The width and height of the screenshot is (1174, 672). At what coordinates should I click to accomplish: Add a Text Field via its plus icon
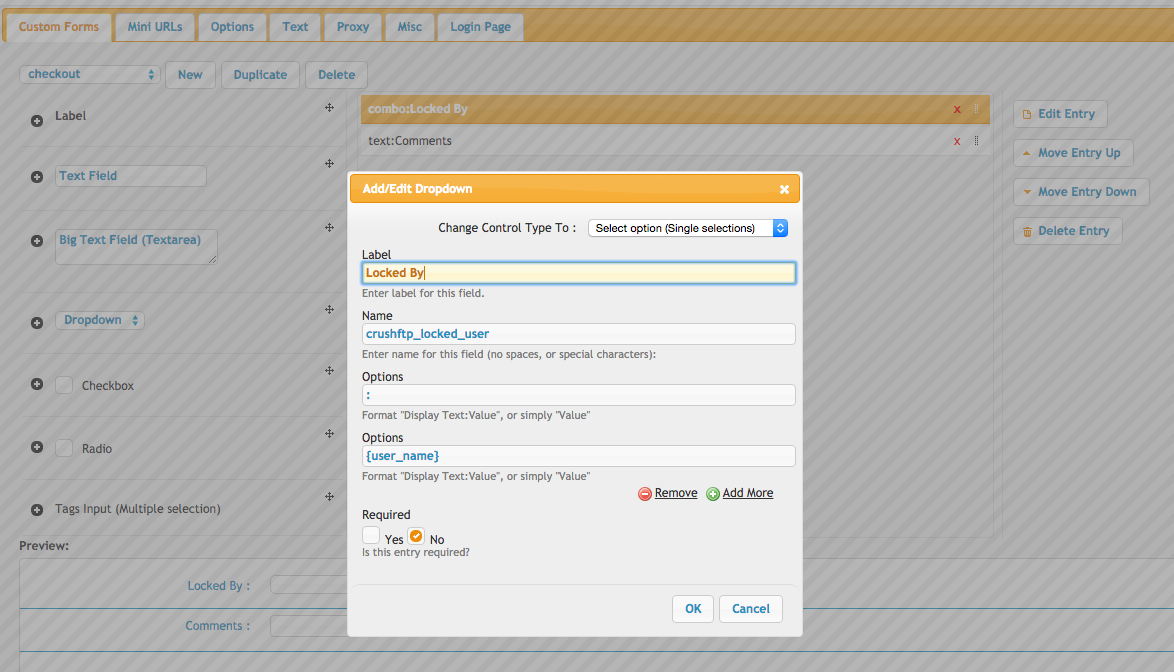[37, 177]
